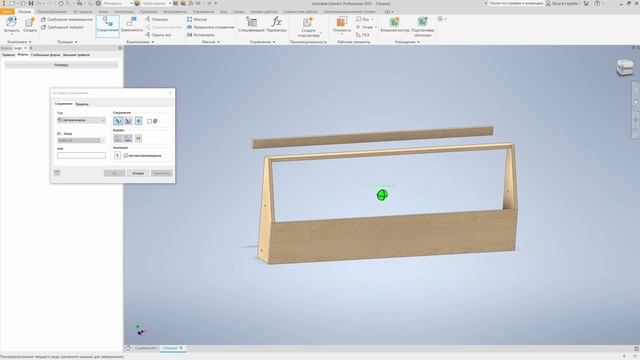Switch to the Пределы tab in dialog

(82, 104)
